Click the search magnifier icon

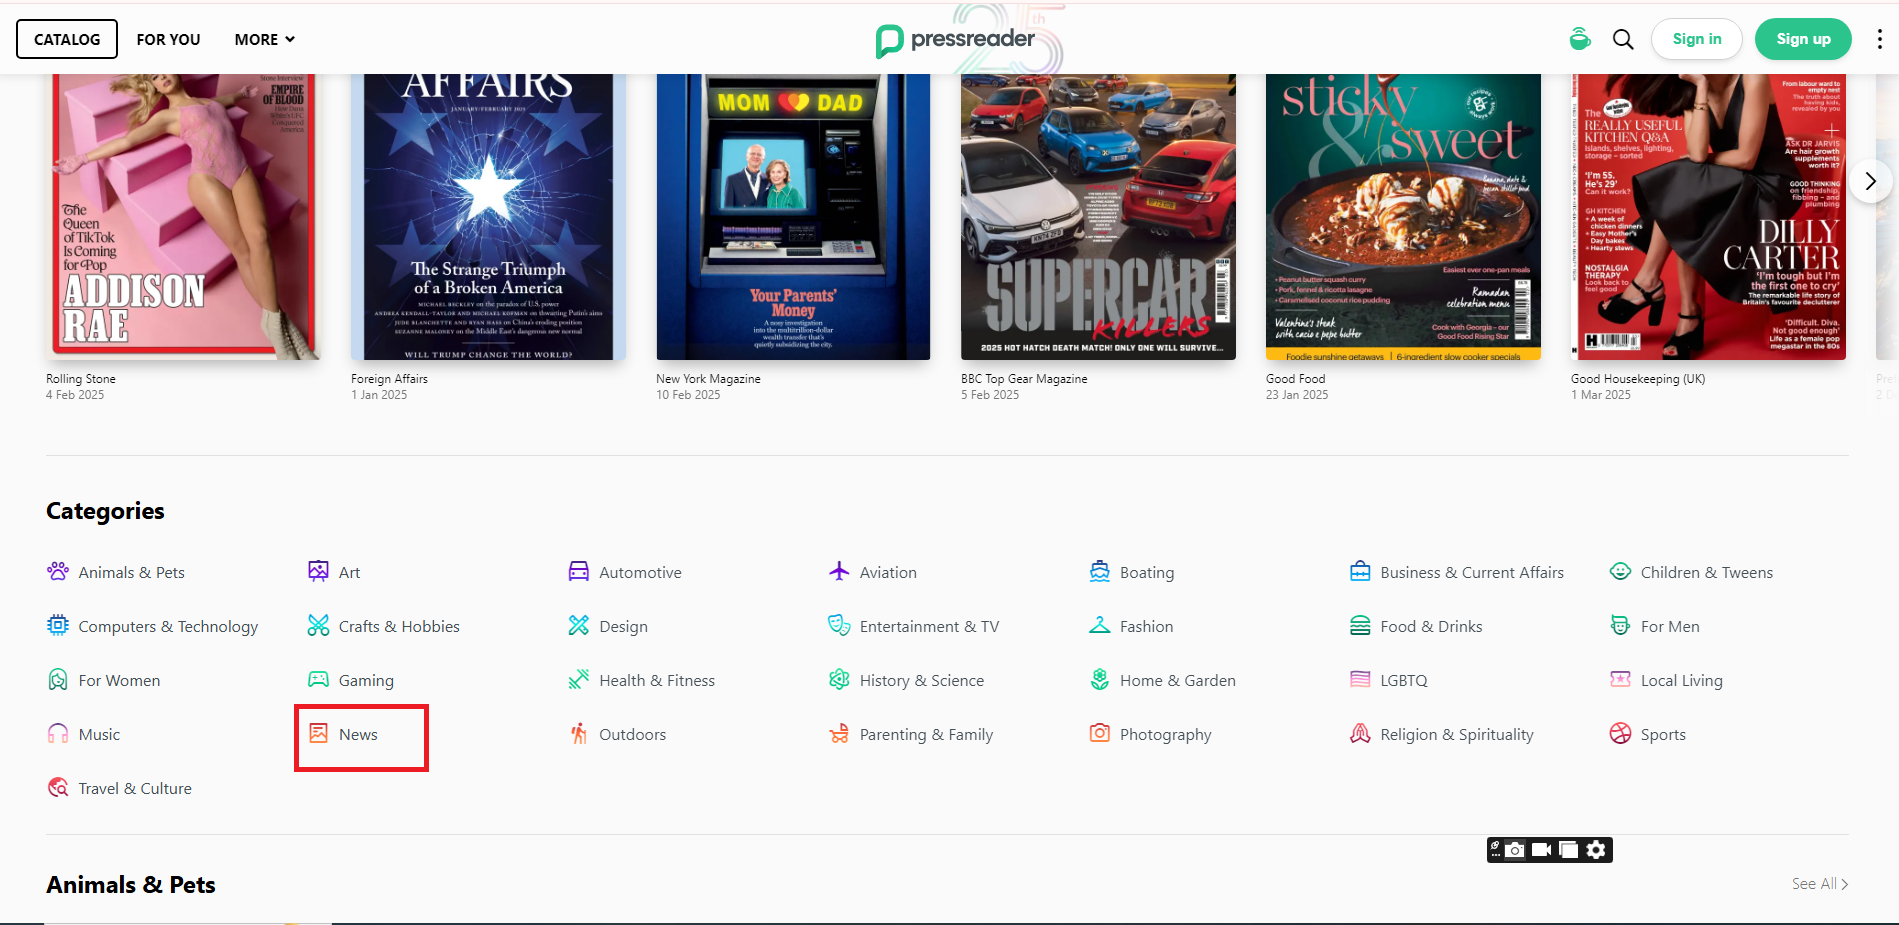(1623, 39)
